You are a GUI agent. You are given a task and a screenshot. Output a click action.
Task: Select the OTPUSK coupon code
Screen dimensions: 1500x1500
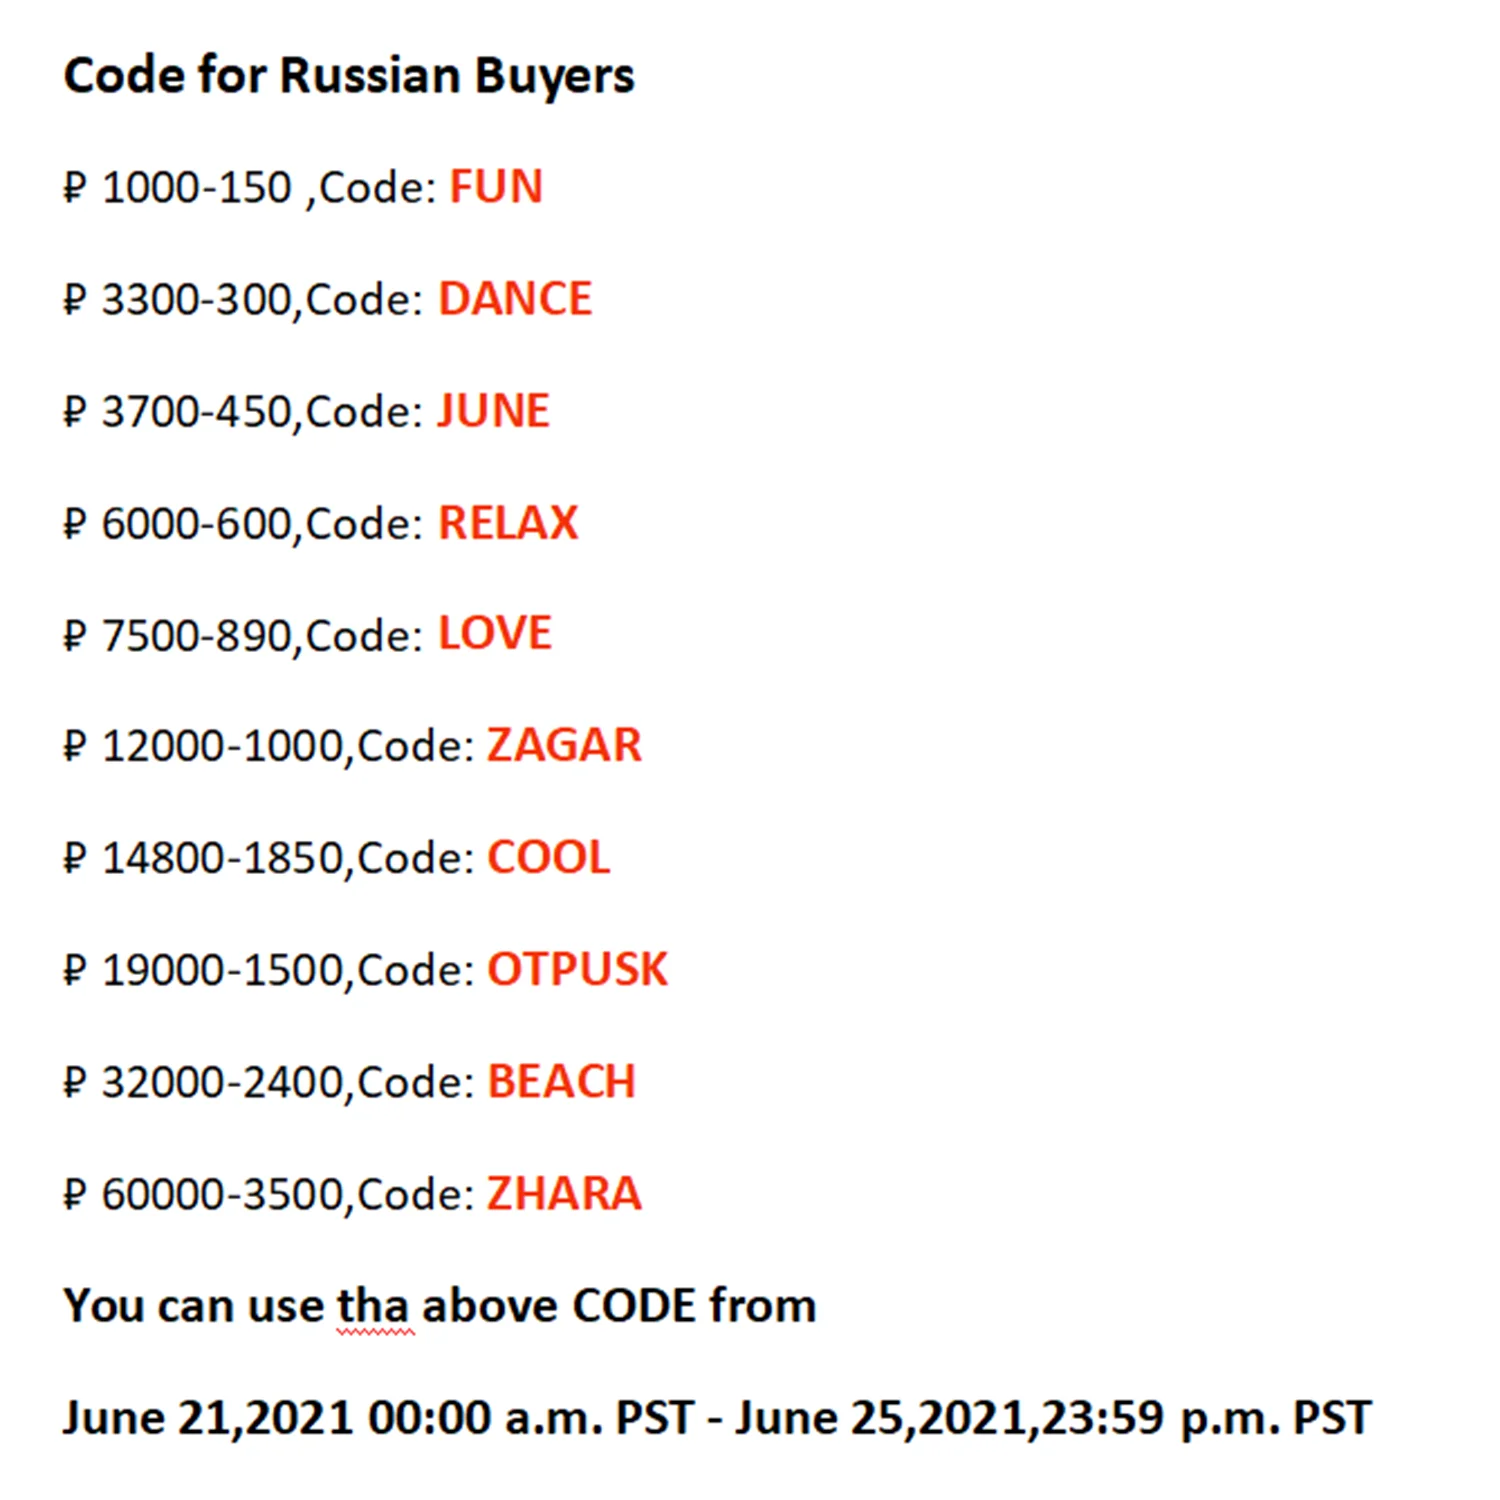coord(577,970)
